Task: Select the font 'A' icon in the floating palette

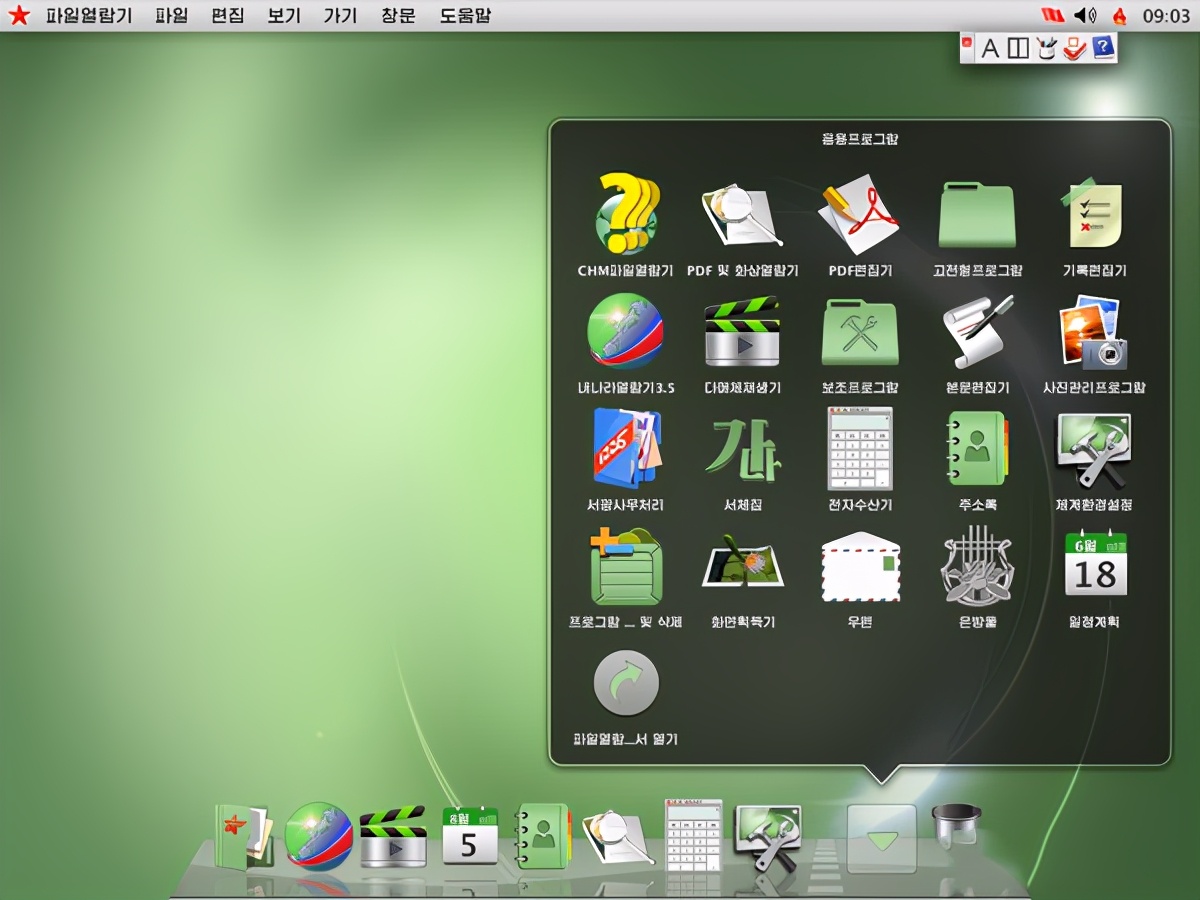Action: coord(989,47)
